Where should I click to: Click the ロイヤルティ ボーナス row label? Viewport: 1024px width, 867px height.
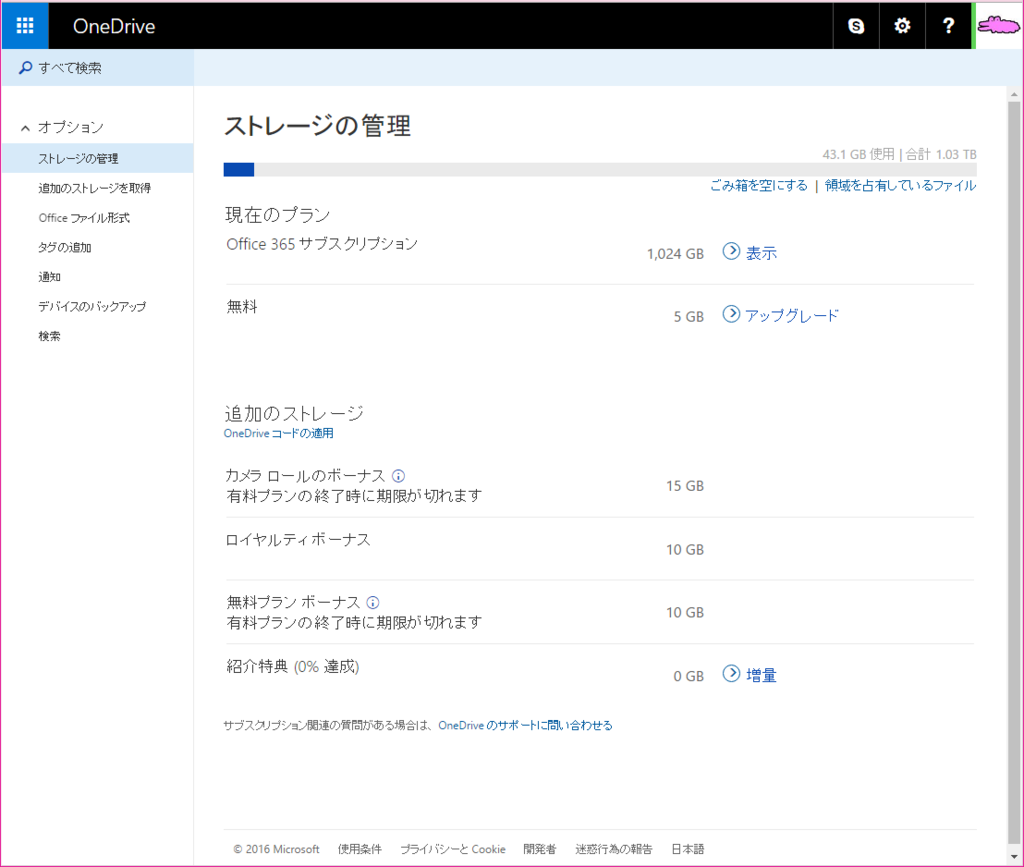point(298,539)
